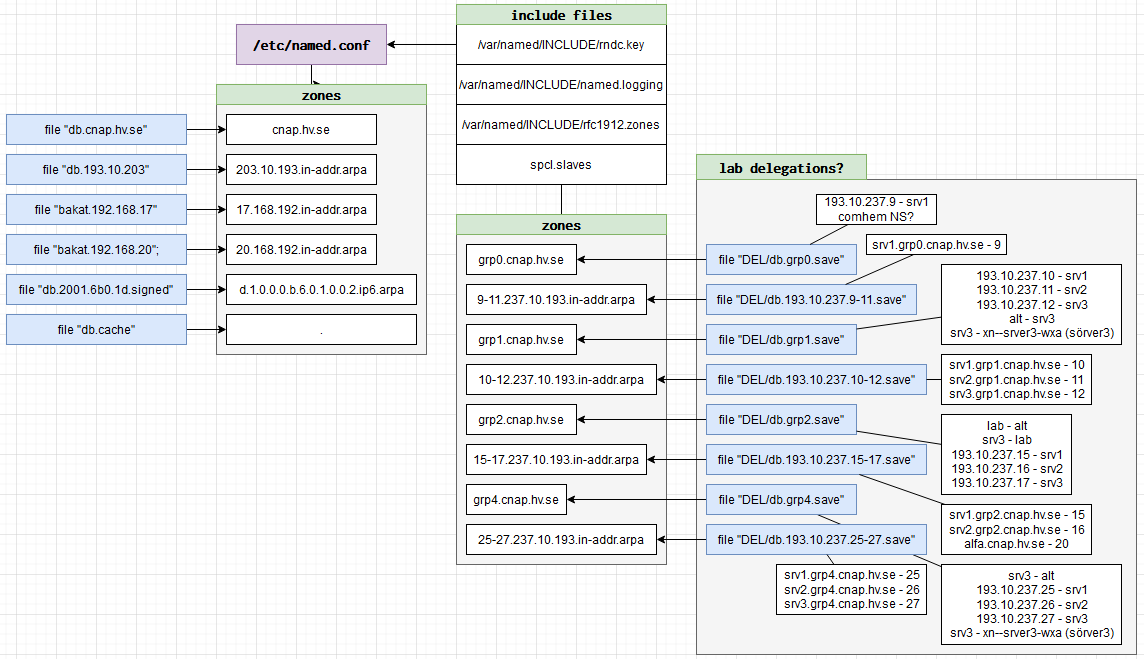Image resolution: width=1144 pixels, height=659 pixels.
Task: Select note starting srv1.grp4.cnap.hv.se - 25
Action: click(851, 590)
